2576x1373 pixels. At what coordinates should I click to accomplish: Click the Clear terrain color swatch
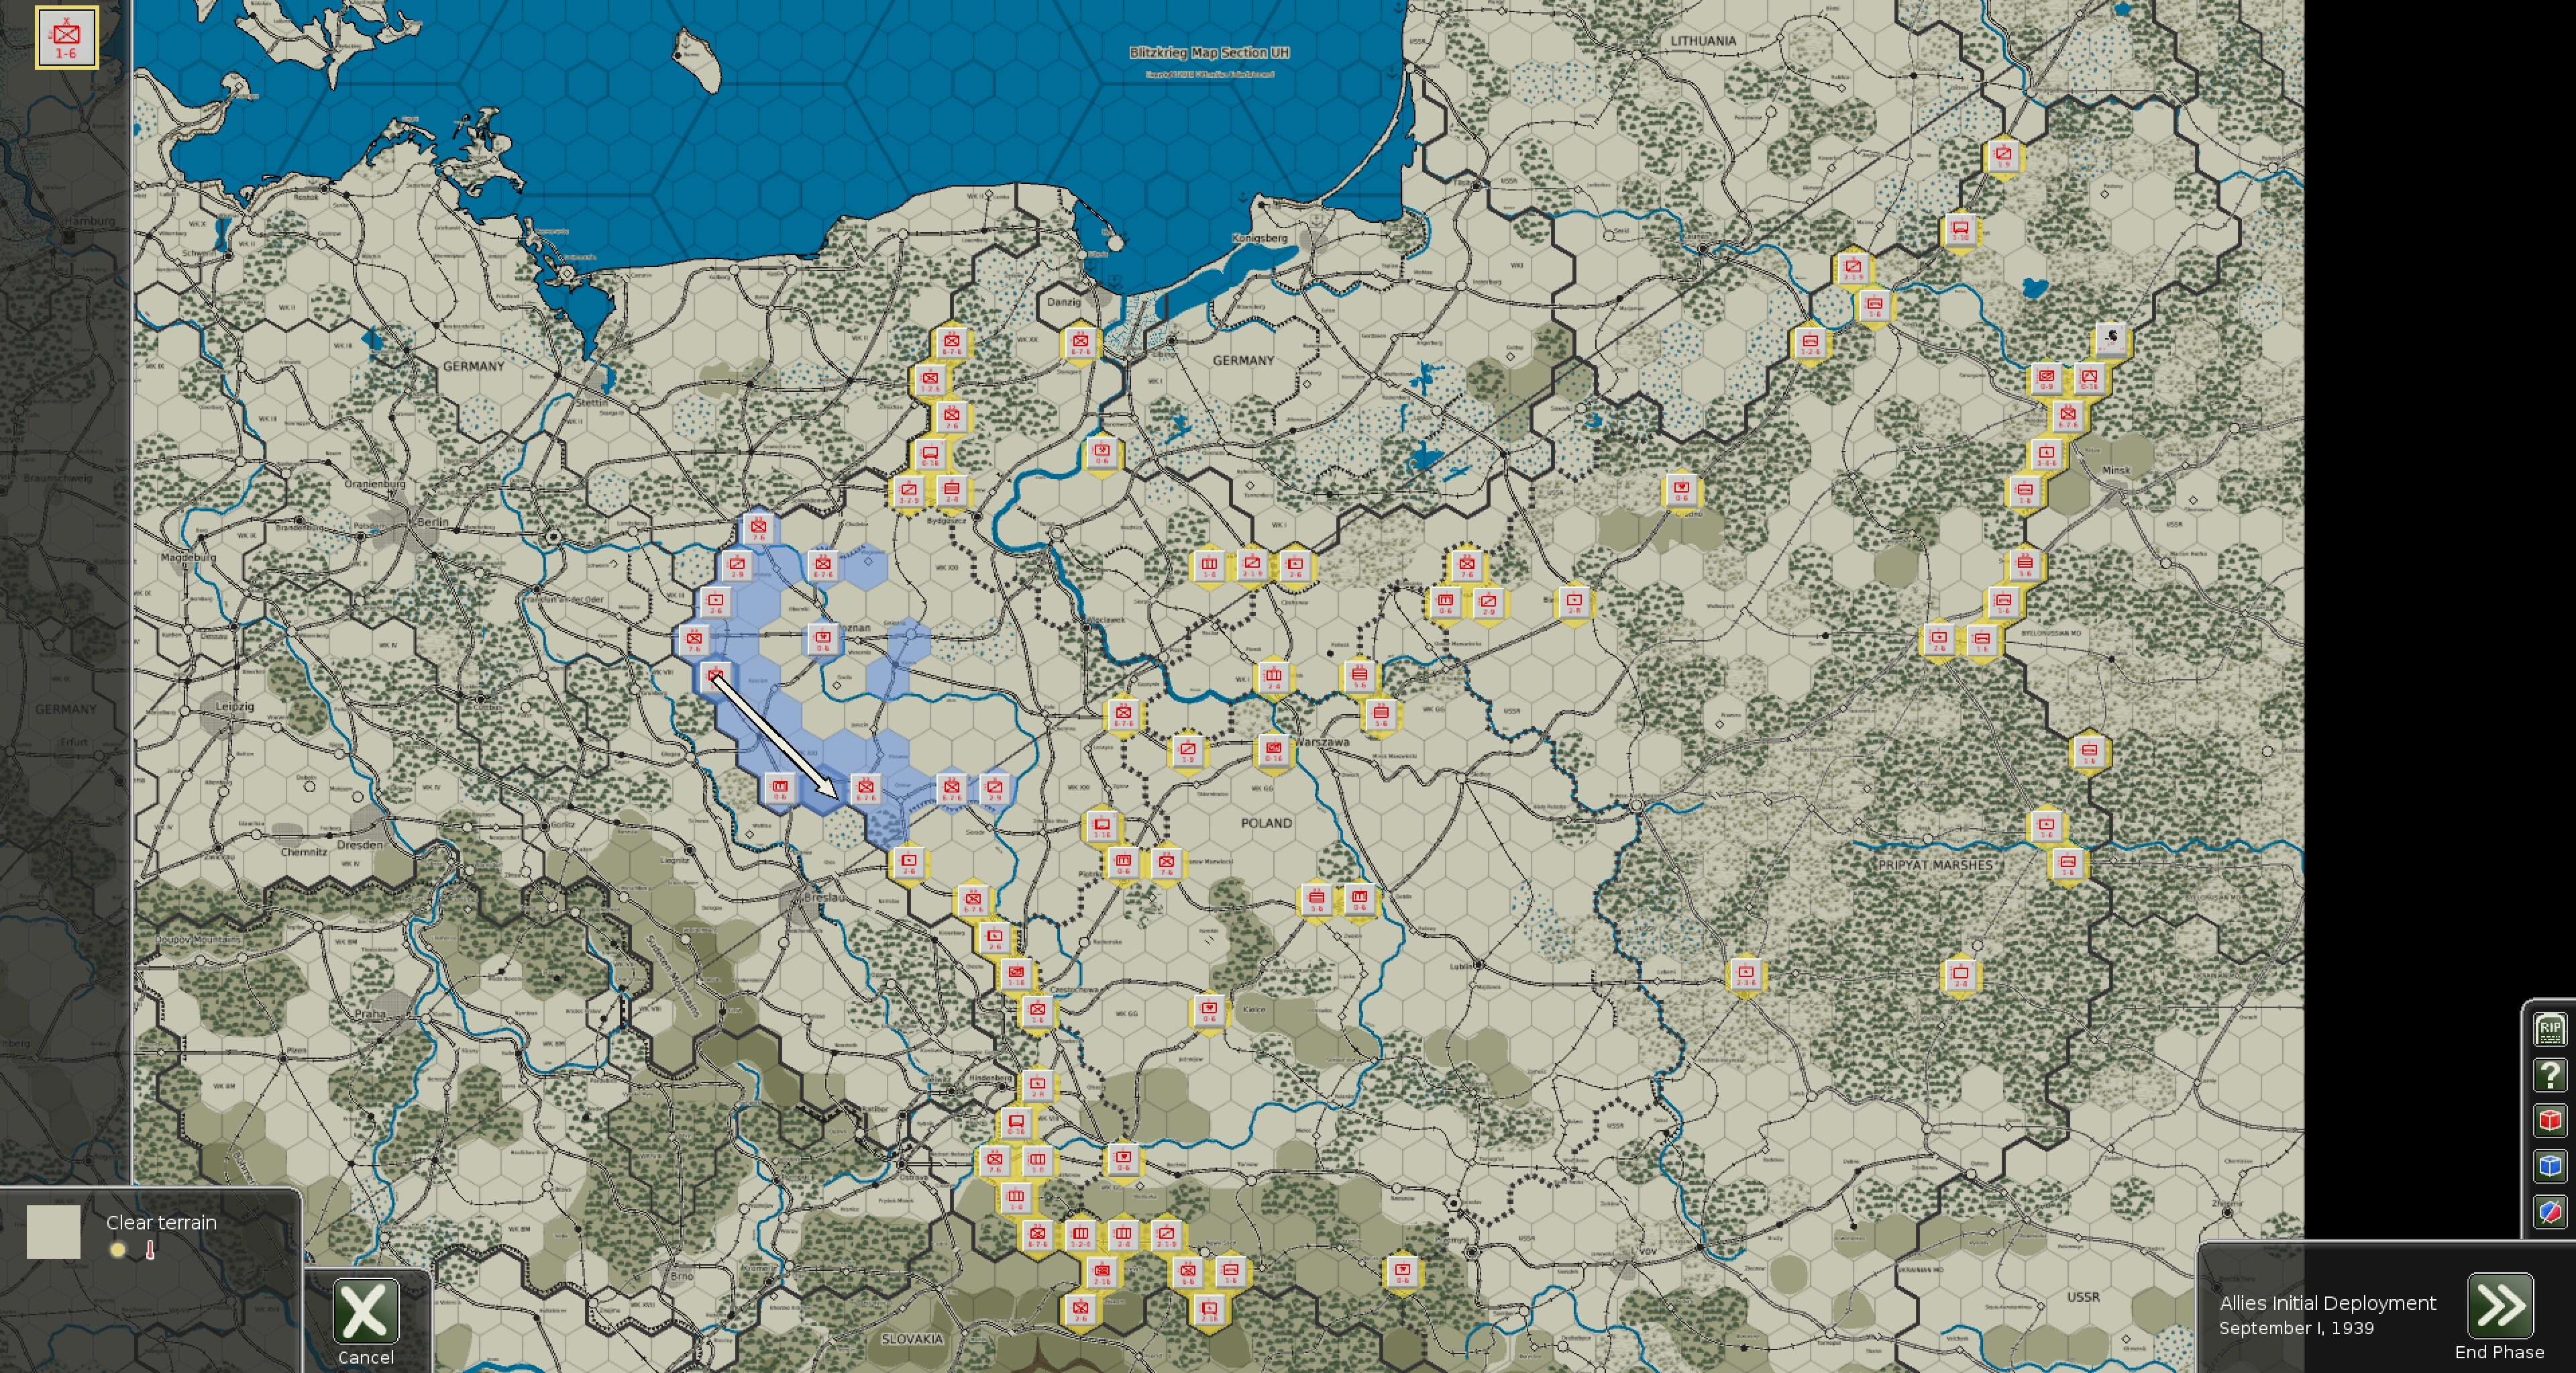(x=53, y=1231)
